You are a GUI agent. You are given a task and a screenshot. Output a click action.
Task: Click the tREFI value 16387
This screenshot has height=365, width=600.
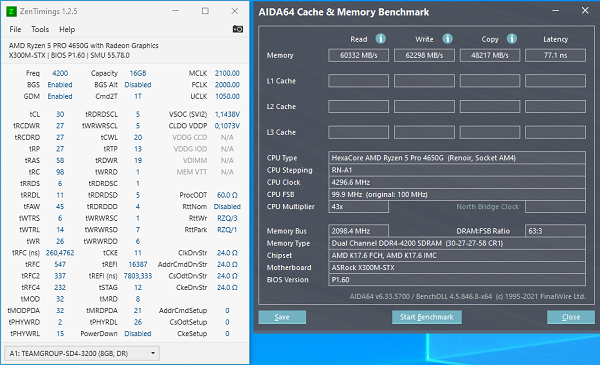tap(138, 264)
